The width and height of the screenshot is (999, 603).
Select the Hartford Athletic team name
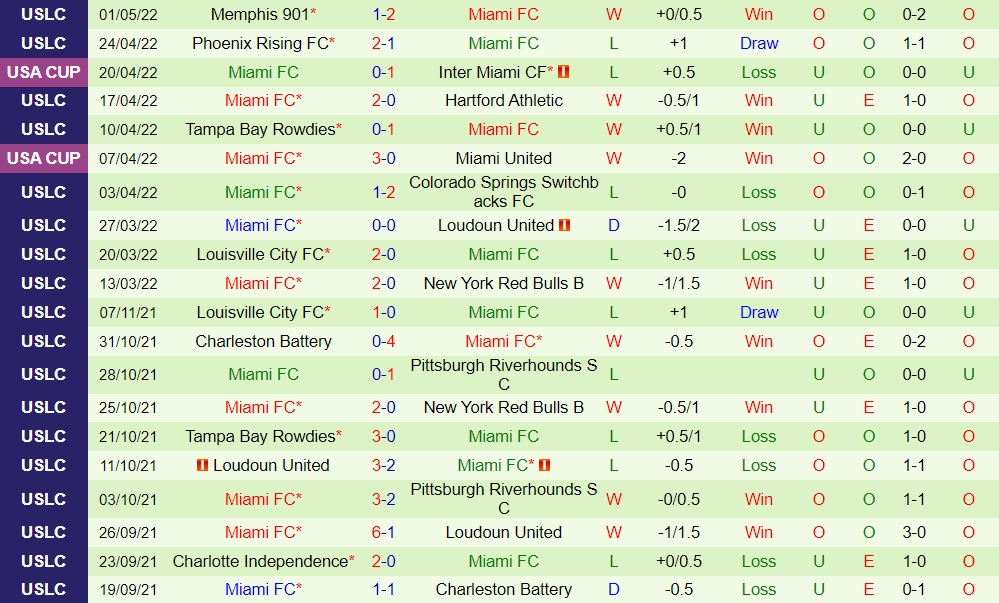503,100
